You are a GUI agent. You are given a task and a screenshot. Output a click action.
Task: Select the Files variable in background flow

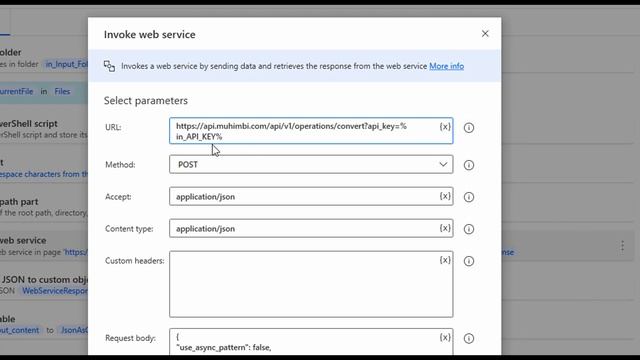click(62, 91)
